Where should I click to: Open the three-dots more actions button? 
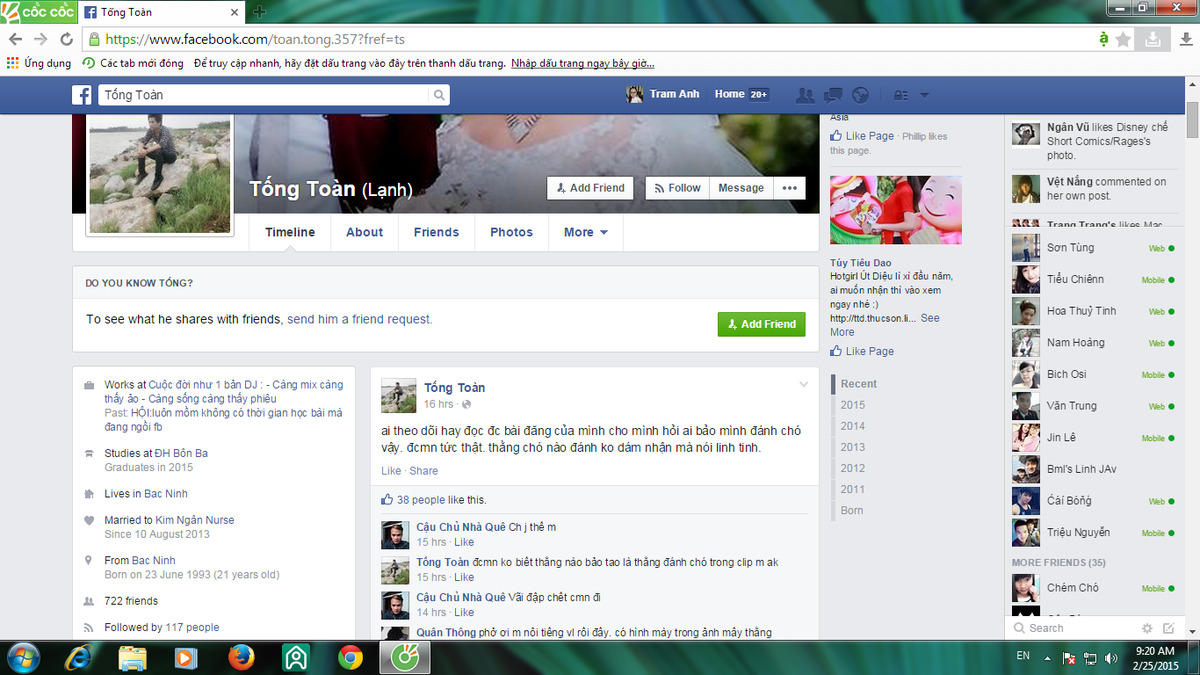(x=789, y=188)
